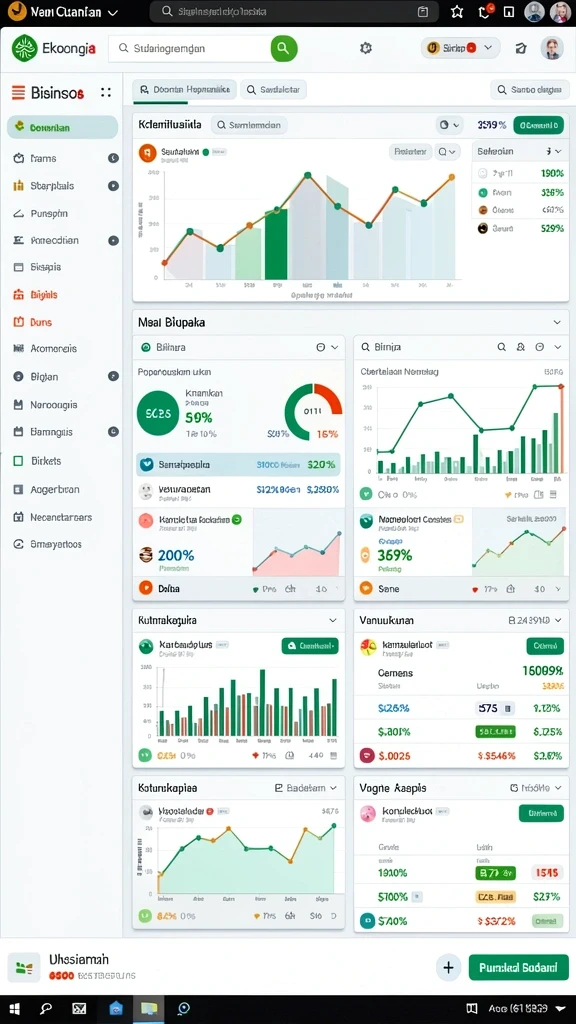Screen dimensions: 576x1024
Task: Toggle the green indicator beside Kanlatus fadaten
Action: pyautogui.click(x=236, y=519)
